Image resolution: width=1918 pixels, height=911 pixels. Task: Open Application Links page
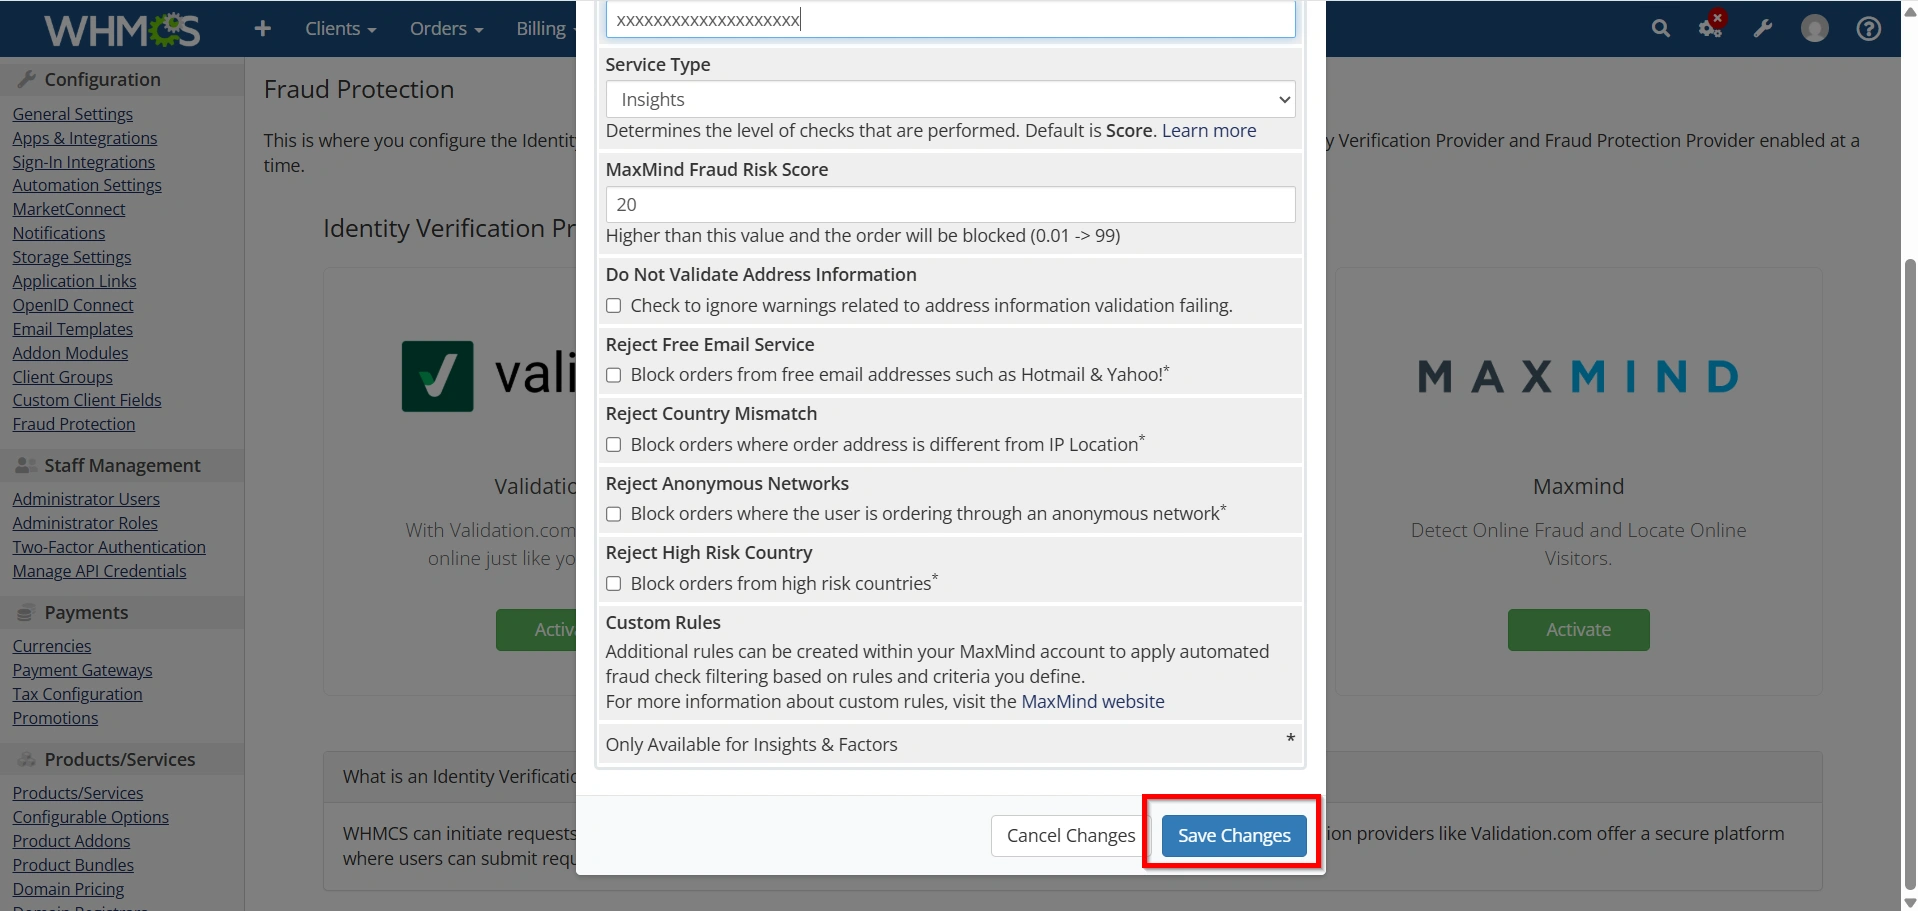[74, 281]
